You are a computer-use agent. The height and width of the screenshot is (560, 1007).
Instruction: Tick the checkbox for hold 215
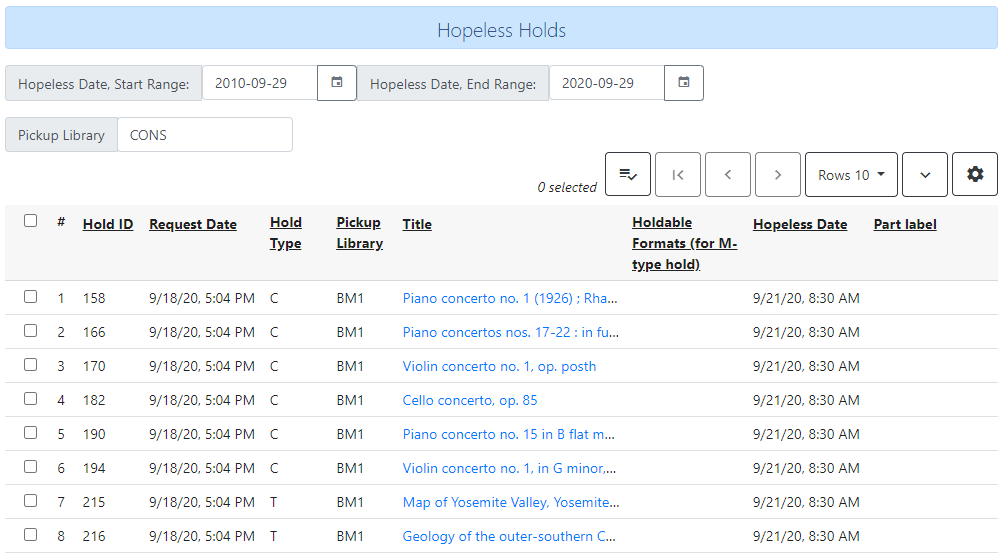[31, 501]
